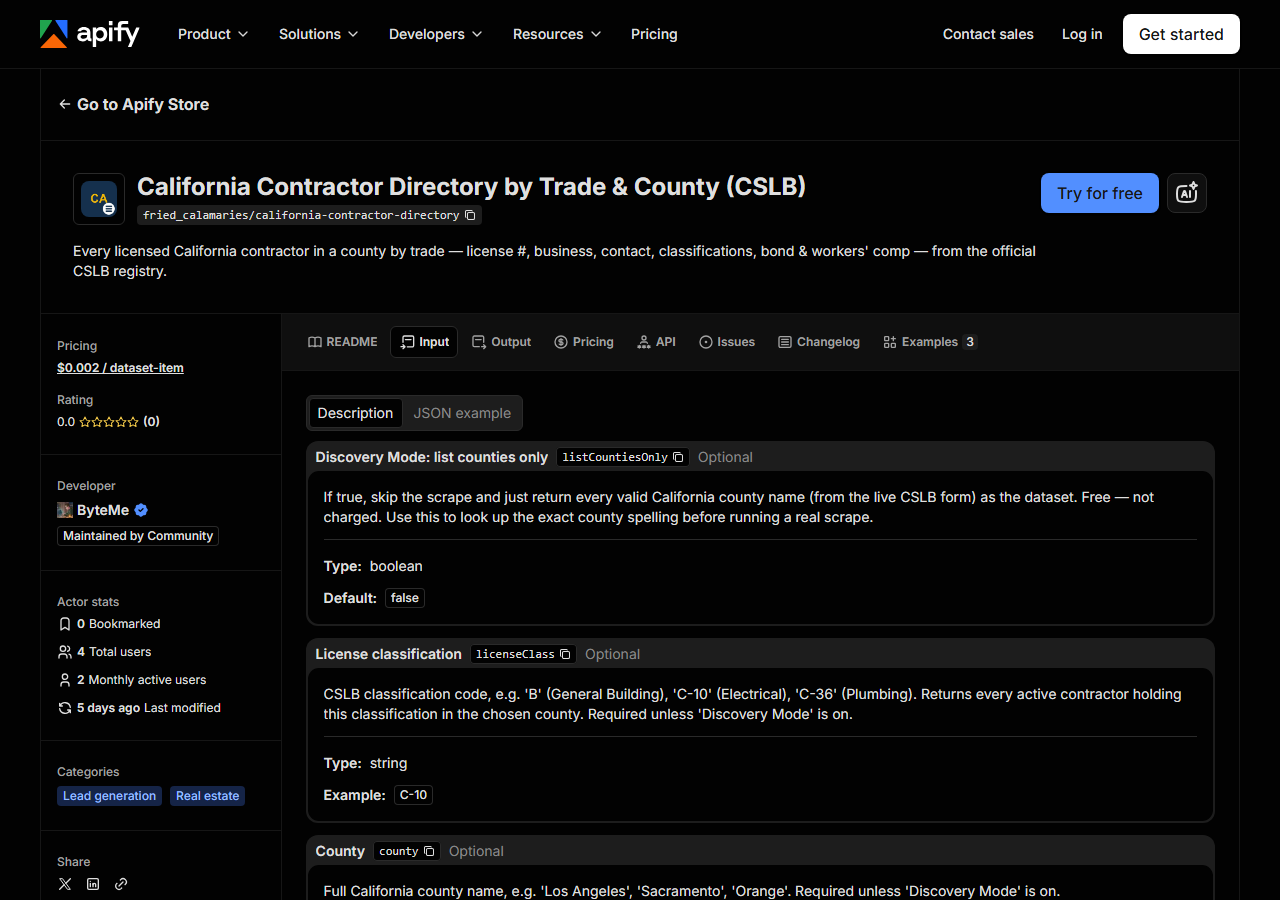This screenshot has width=1280, height=900.
Task: Switch to the Output tab
Action: pos(502,342)
